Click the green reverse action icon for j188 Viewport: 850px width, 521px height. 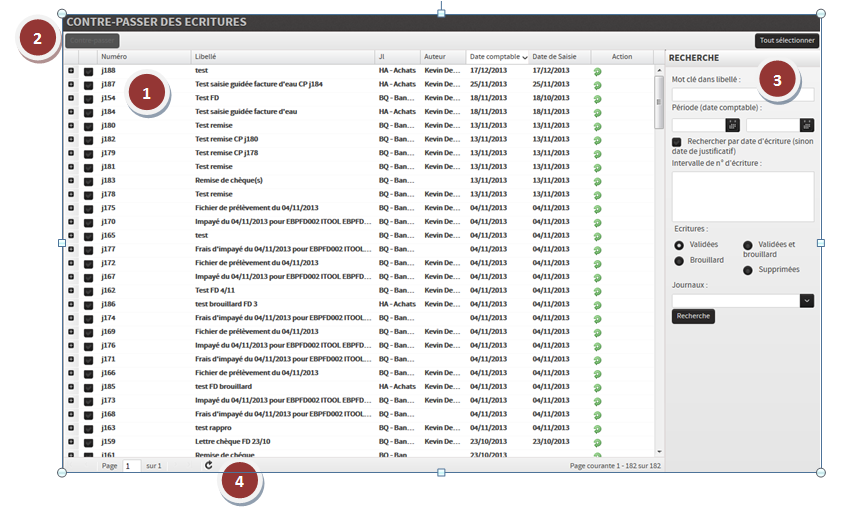(597, 72)
